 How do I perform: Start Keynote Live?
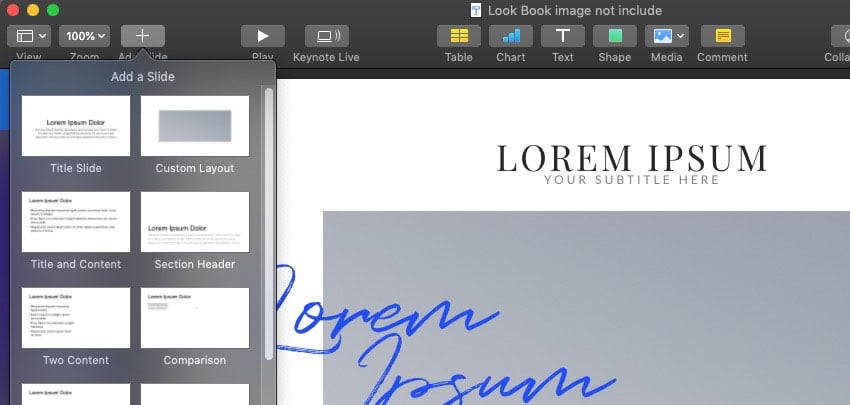(327, 36)
